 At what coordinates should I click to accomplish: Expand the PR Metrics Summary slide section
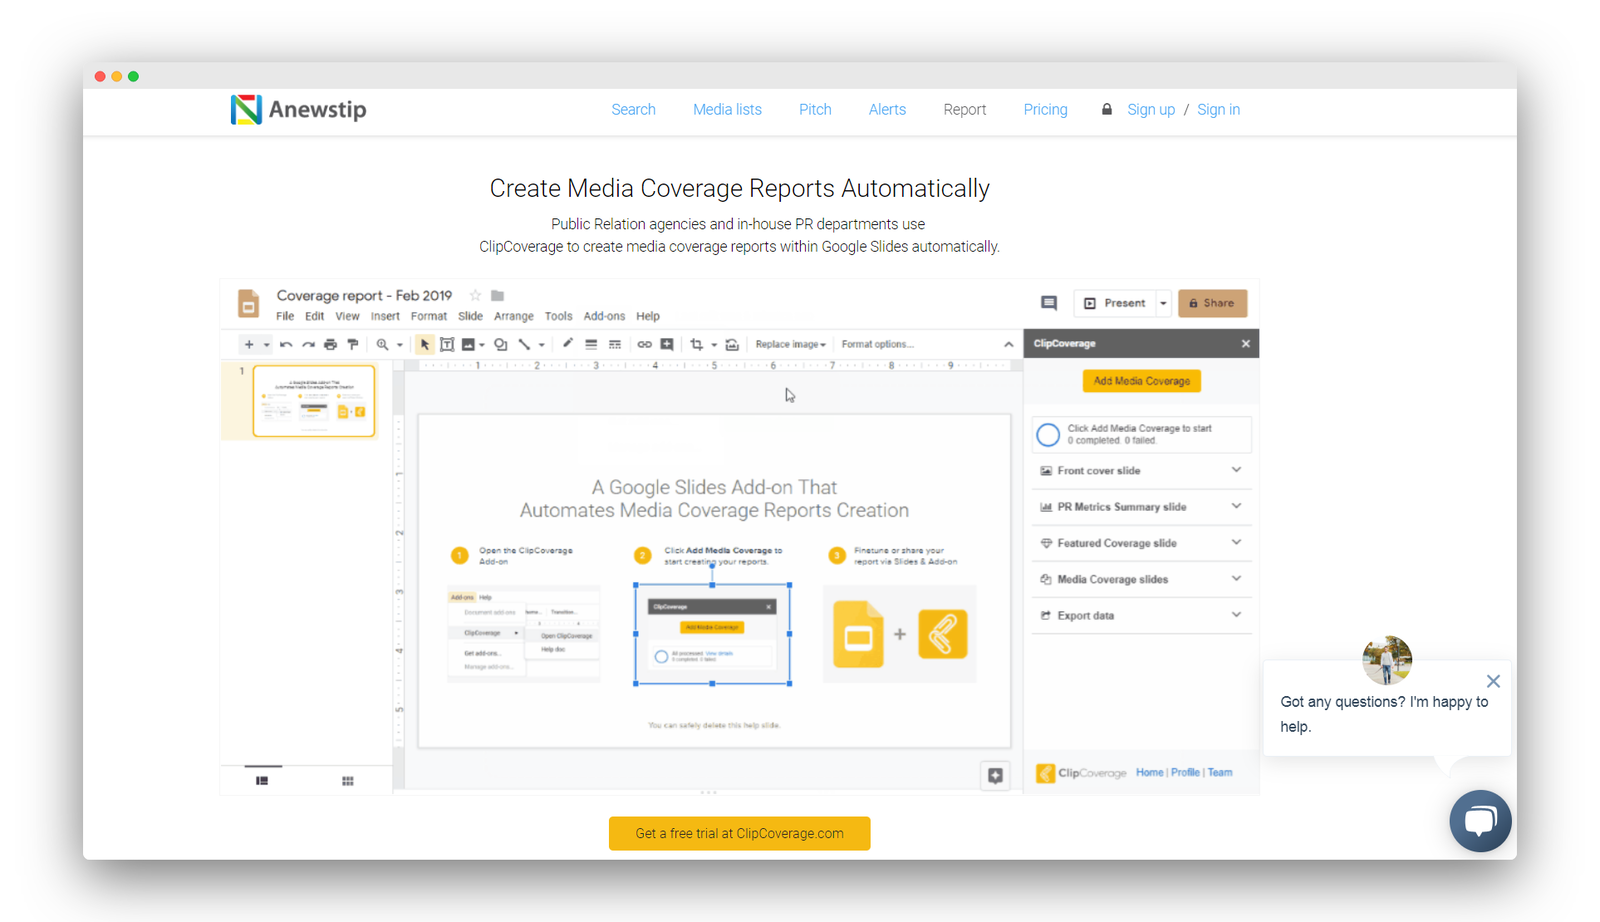click(x=1141, y=507)
